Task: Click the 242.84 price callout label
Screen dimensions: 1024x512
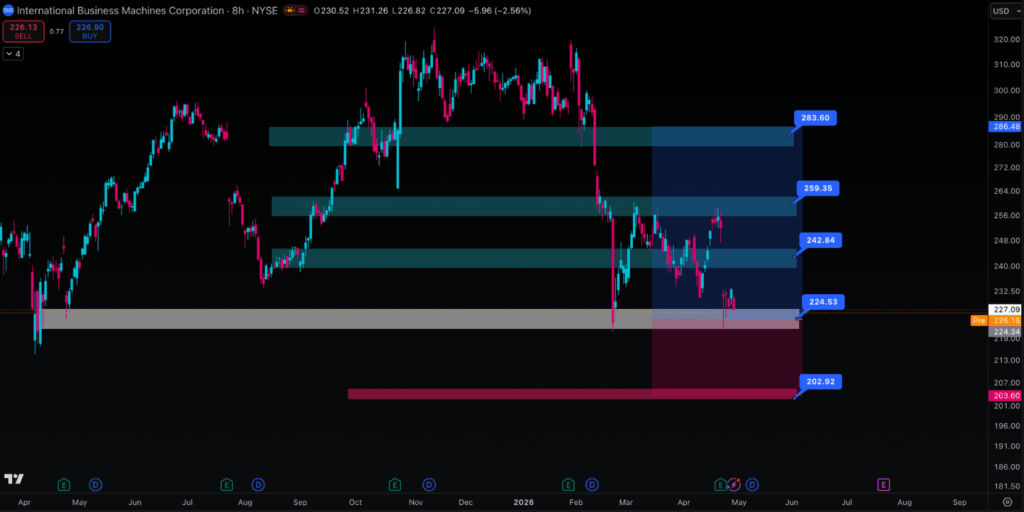Action: coord(817,241)
